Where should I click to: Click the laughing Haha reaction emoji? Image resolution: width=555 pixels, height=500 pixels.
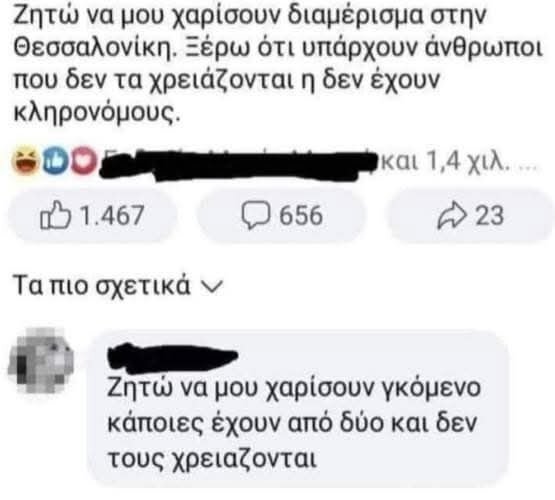click(x=25, y=160)
